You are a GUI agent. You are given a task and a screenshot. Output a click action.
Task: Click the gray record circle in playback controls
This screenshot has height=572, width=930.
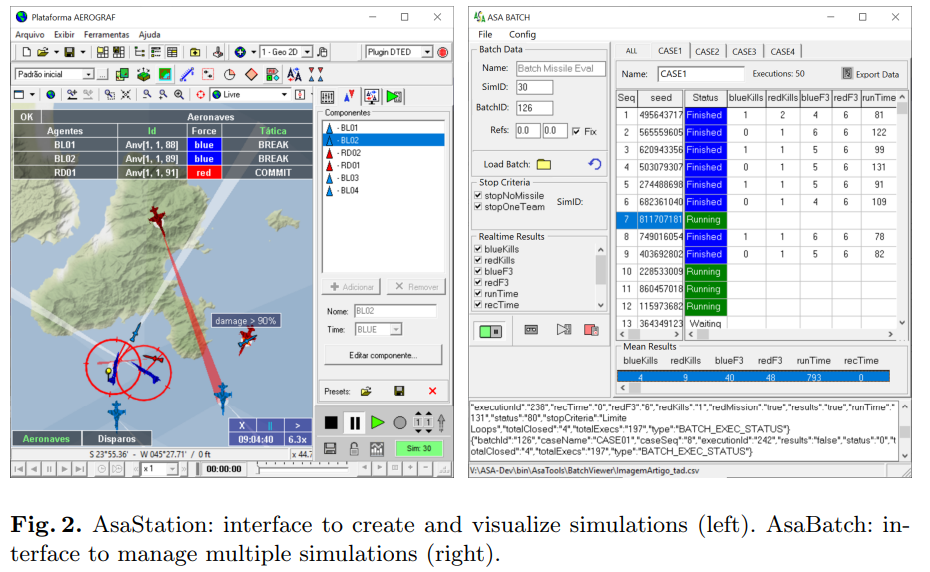(x=400, y=422)
